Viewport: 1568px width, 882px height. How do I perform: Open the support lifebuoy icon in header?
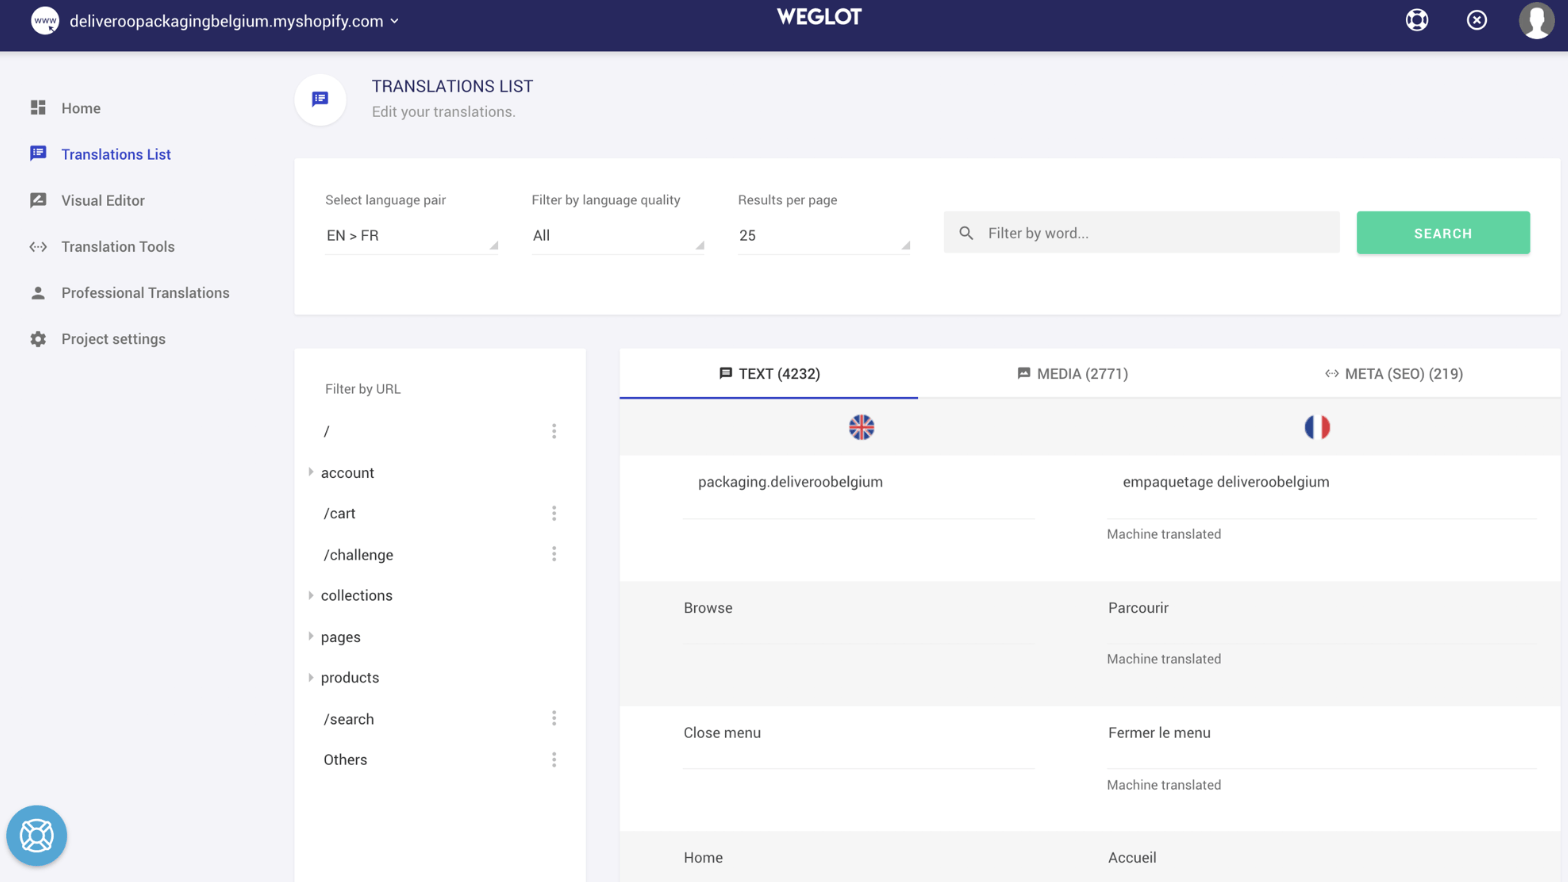pyautogui.click(x=1417, y=20)
